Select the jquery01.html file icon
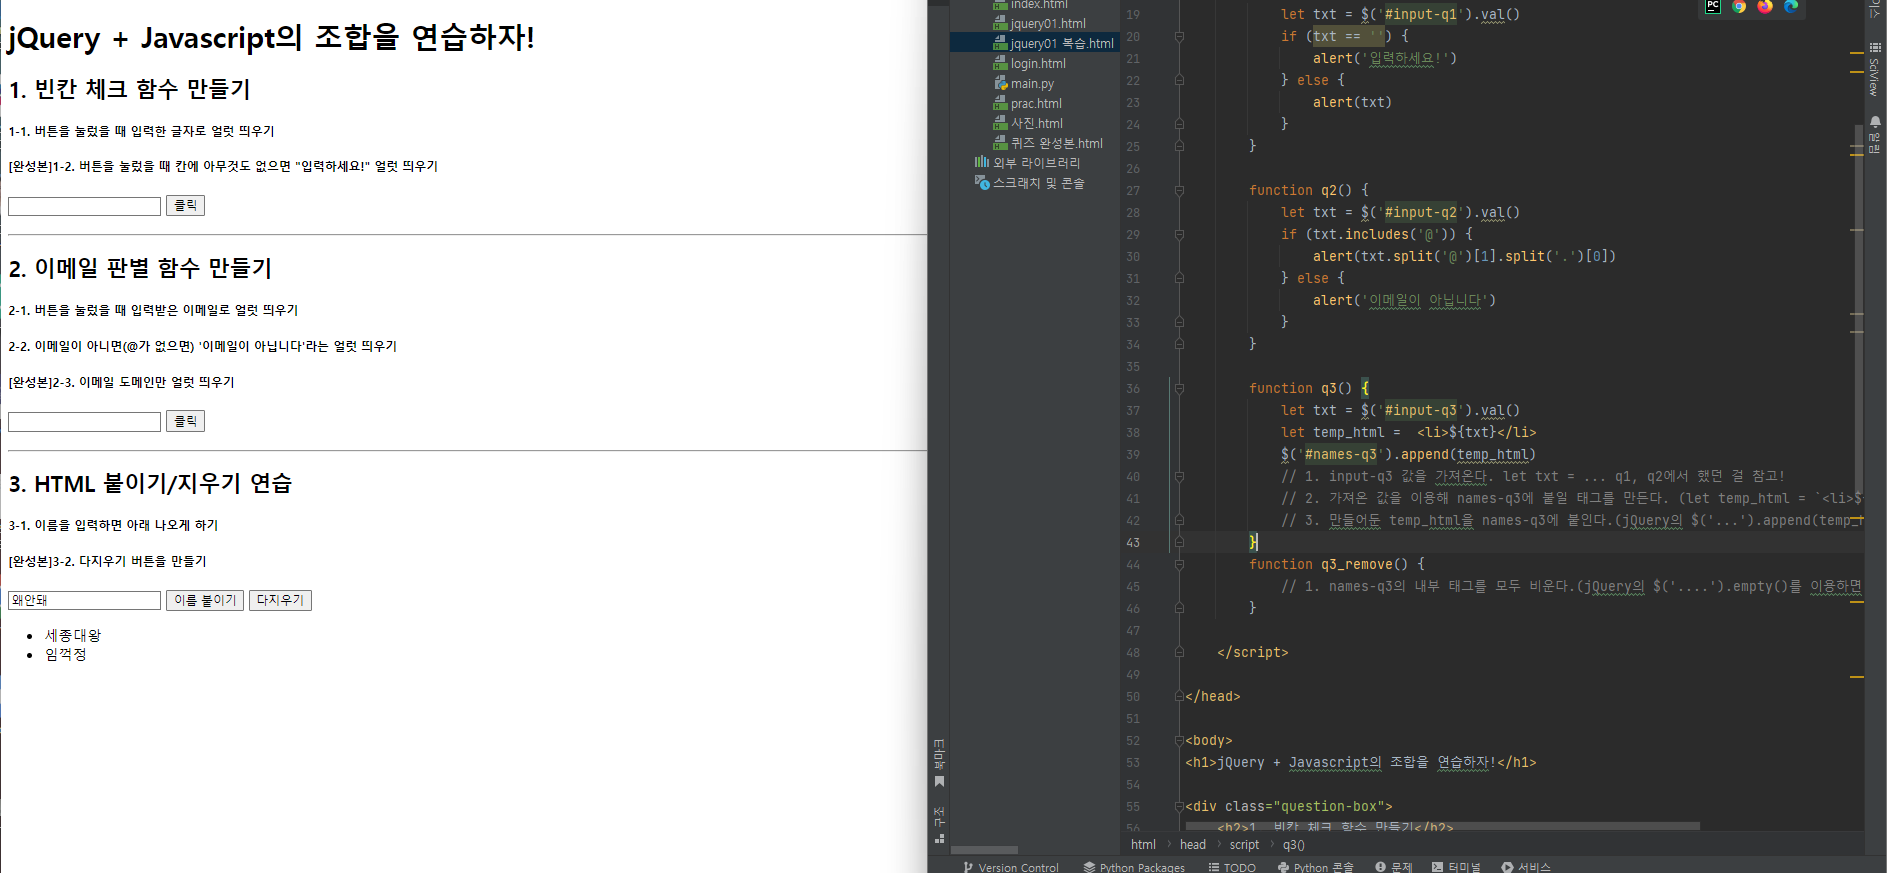 coord(1000,23)
